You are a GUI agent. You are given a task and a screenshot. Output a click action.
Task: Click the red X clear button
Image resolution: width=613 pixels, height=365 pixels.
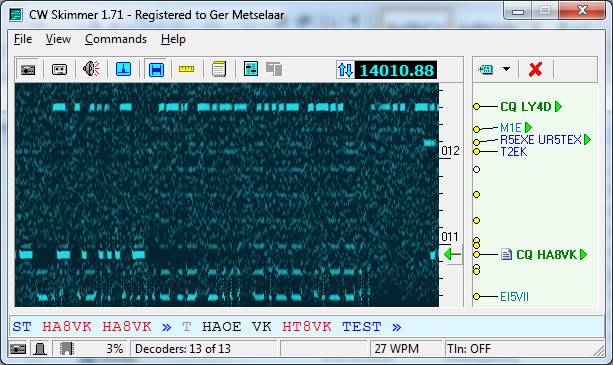click(535, 70)
